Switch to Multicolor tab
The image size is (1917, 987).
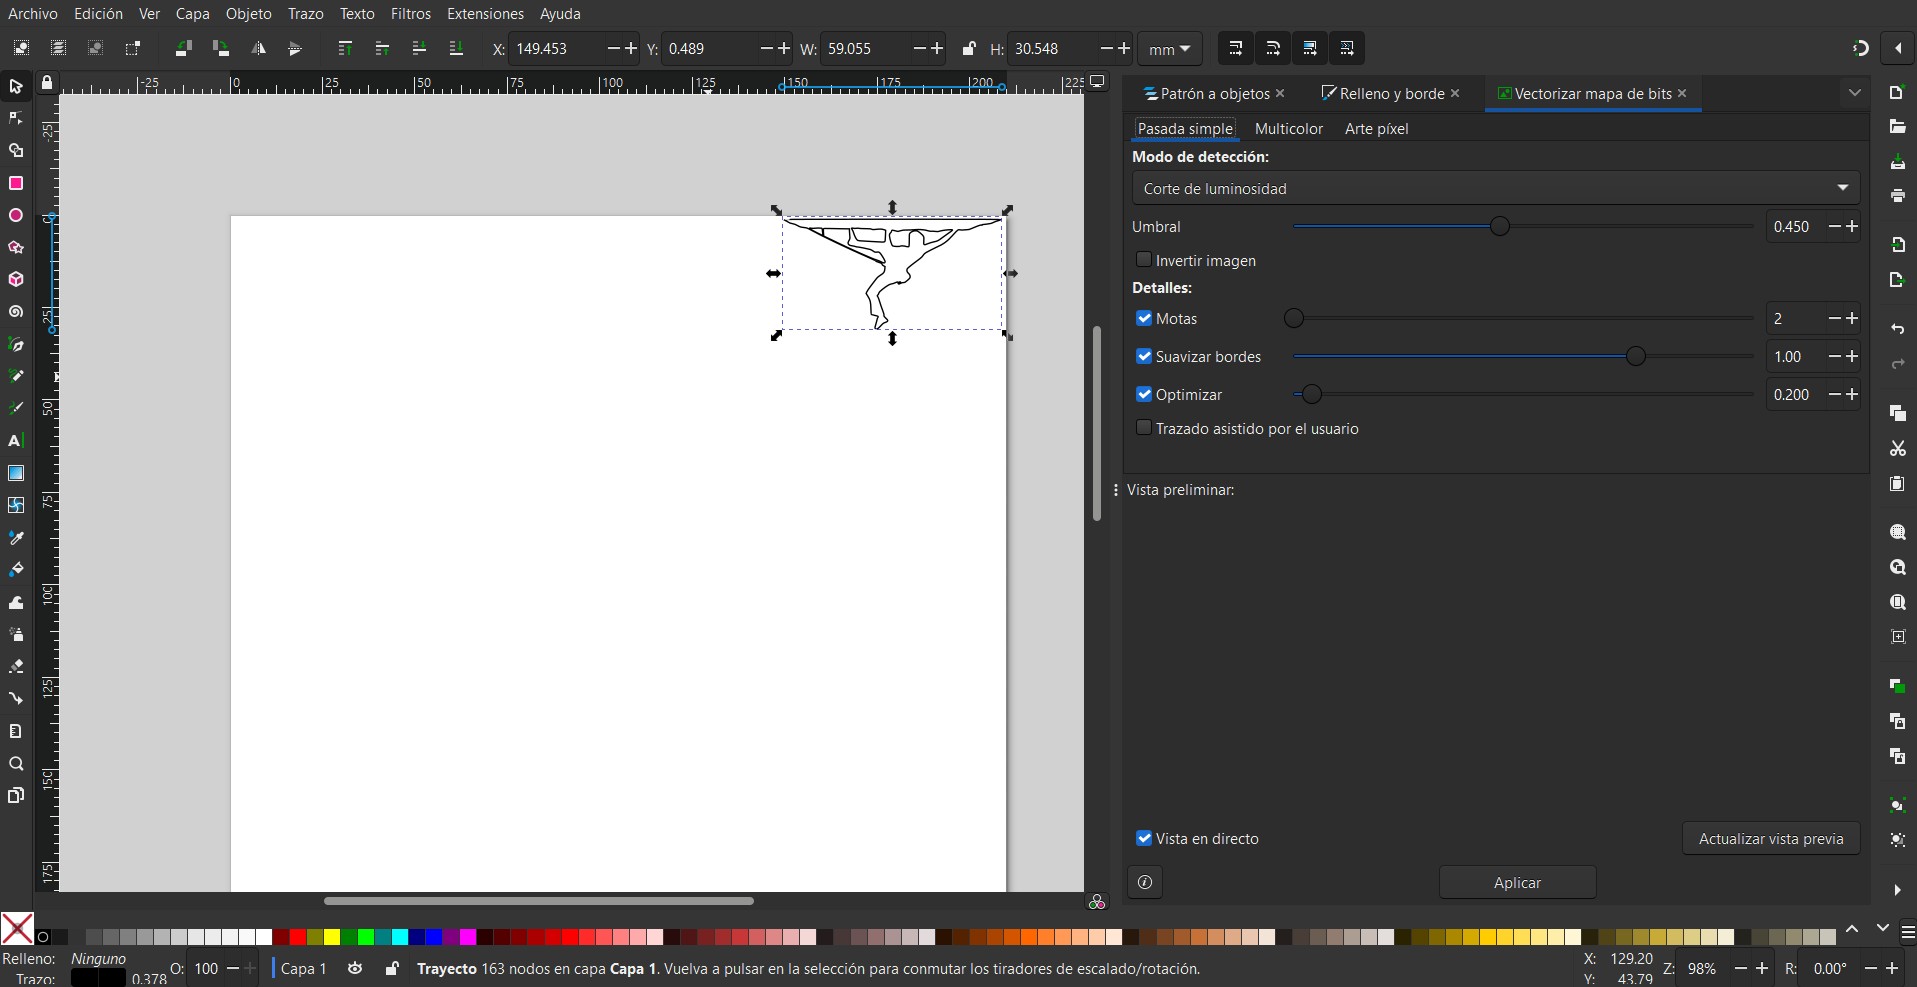(1288, 128)
